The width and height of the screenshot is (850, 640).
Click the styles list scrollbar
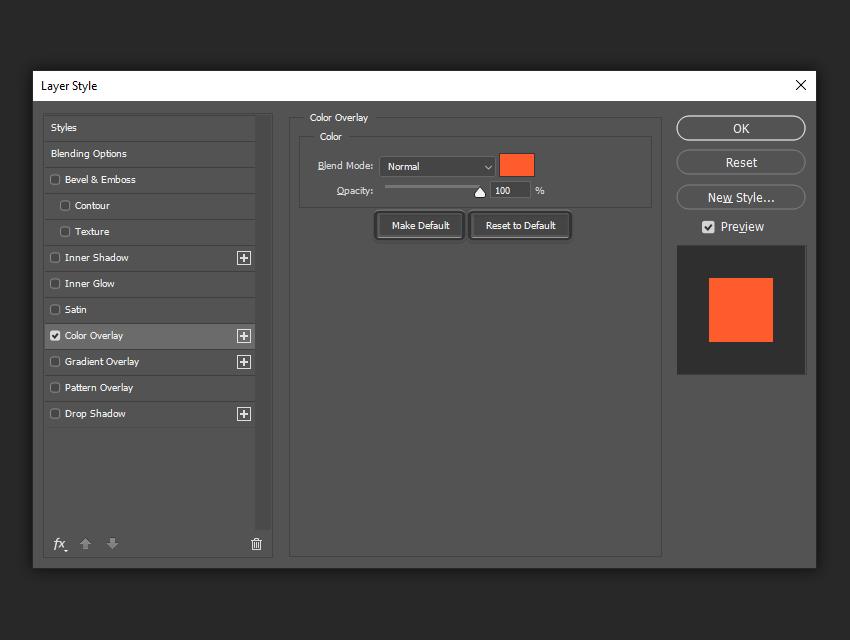pos(263,322)
